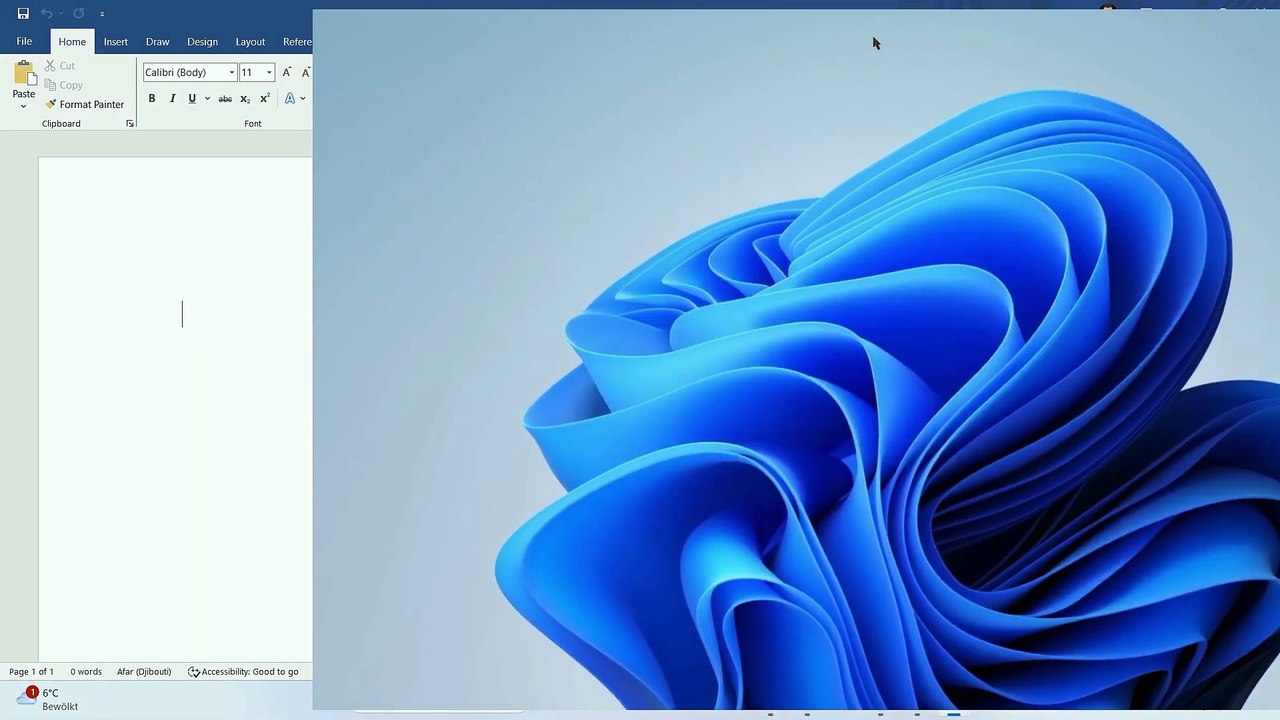Save the document with the floppy disk icon
Image resolution: width=1280 pixels, height=720 pixels.
point(23,14)
